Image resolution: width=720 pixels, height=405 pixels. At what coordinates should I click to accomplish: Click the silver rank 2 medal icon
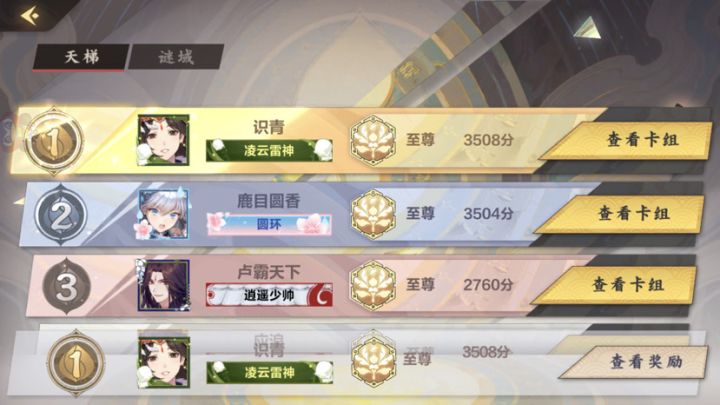click(61, 215)
